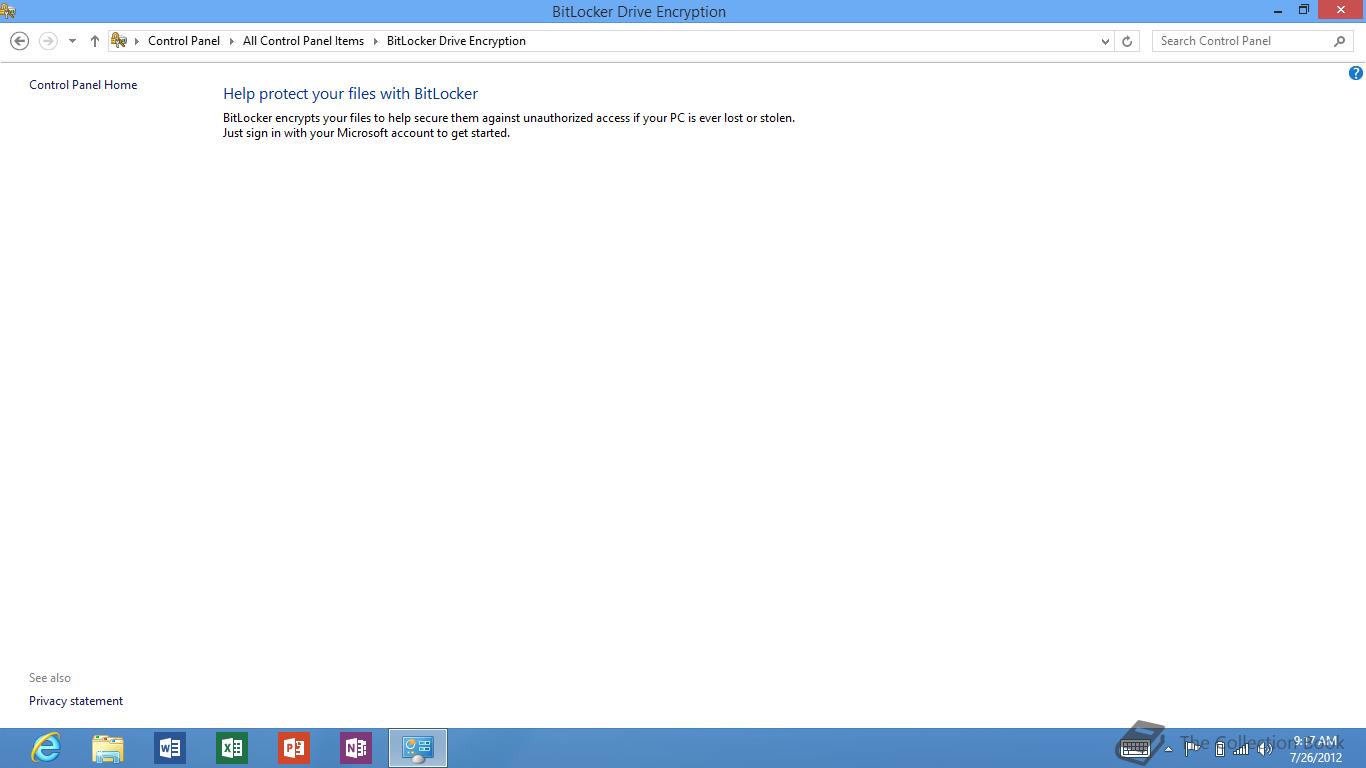Close the BitLocker Drive Encryption window

pos(1341,10)
